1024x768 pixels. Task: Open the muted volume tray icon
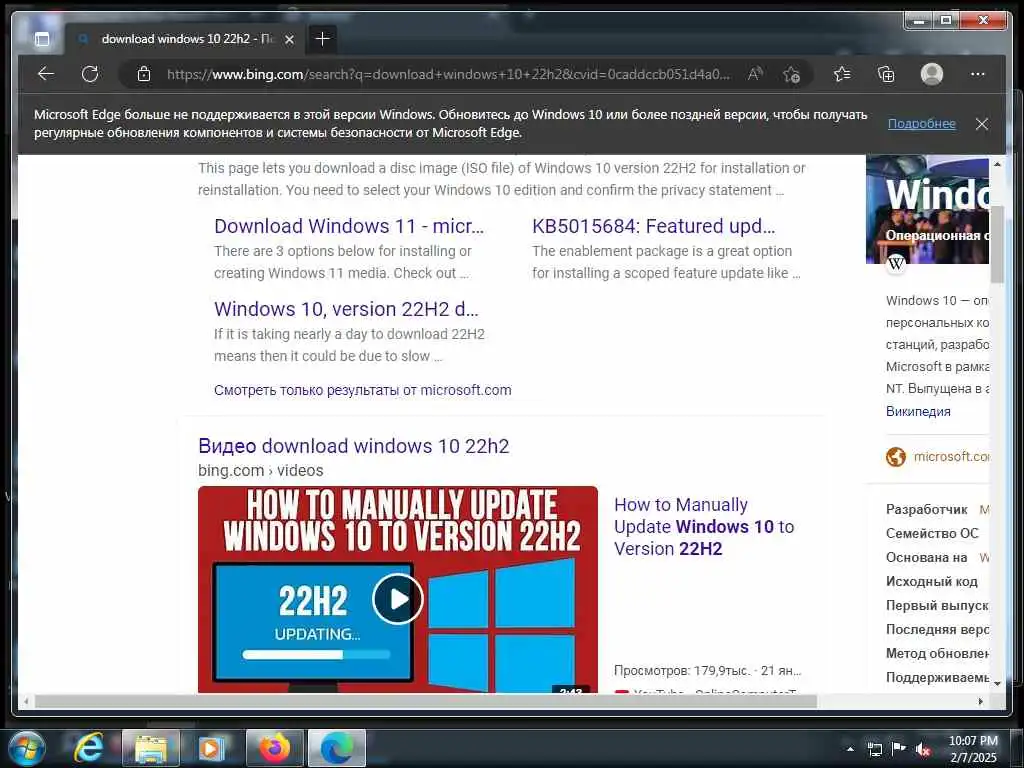click(922, 749)
